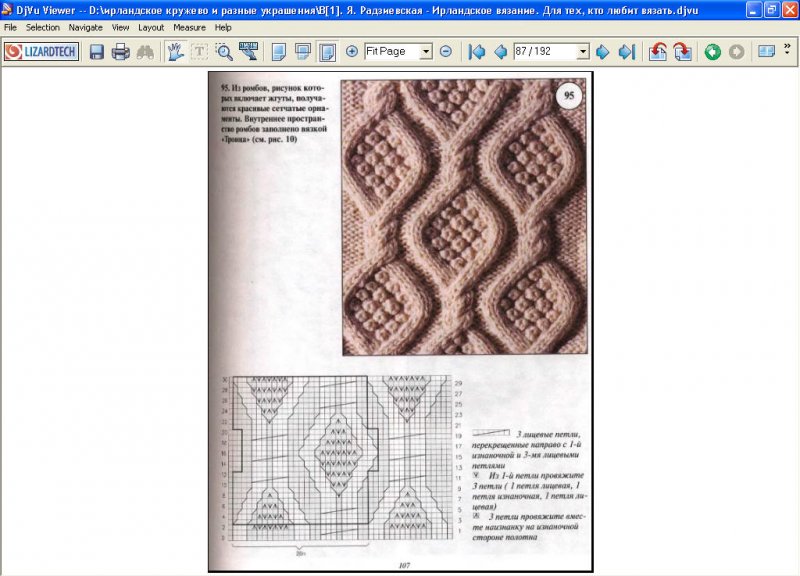Restore down the DjVu Viewer window

point(772,10)
